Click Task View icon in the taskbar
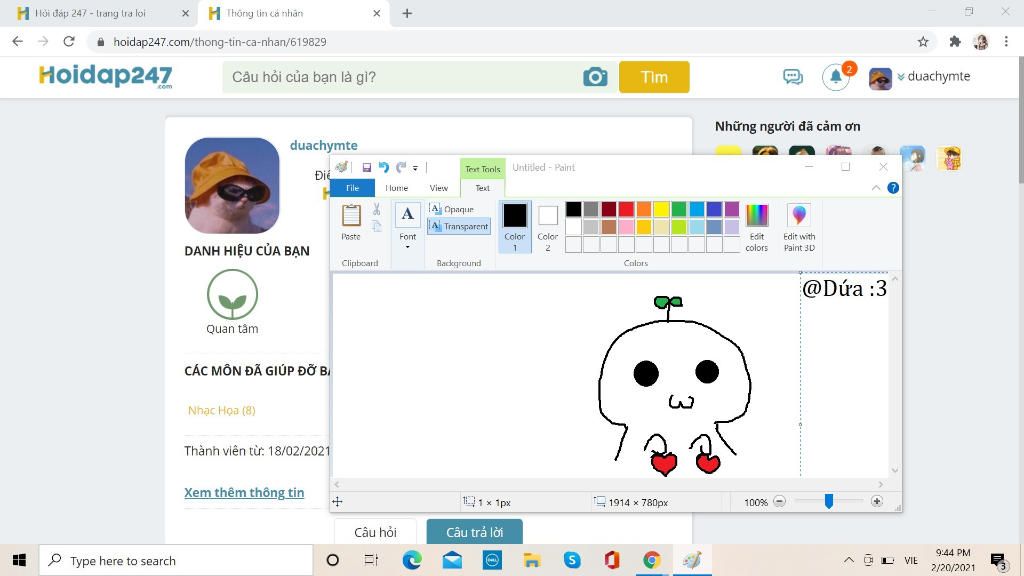Image resolution: width=1024 pixels, height=576 pixels. pyautogui.click(x=372, y=560)
